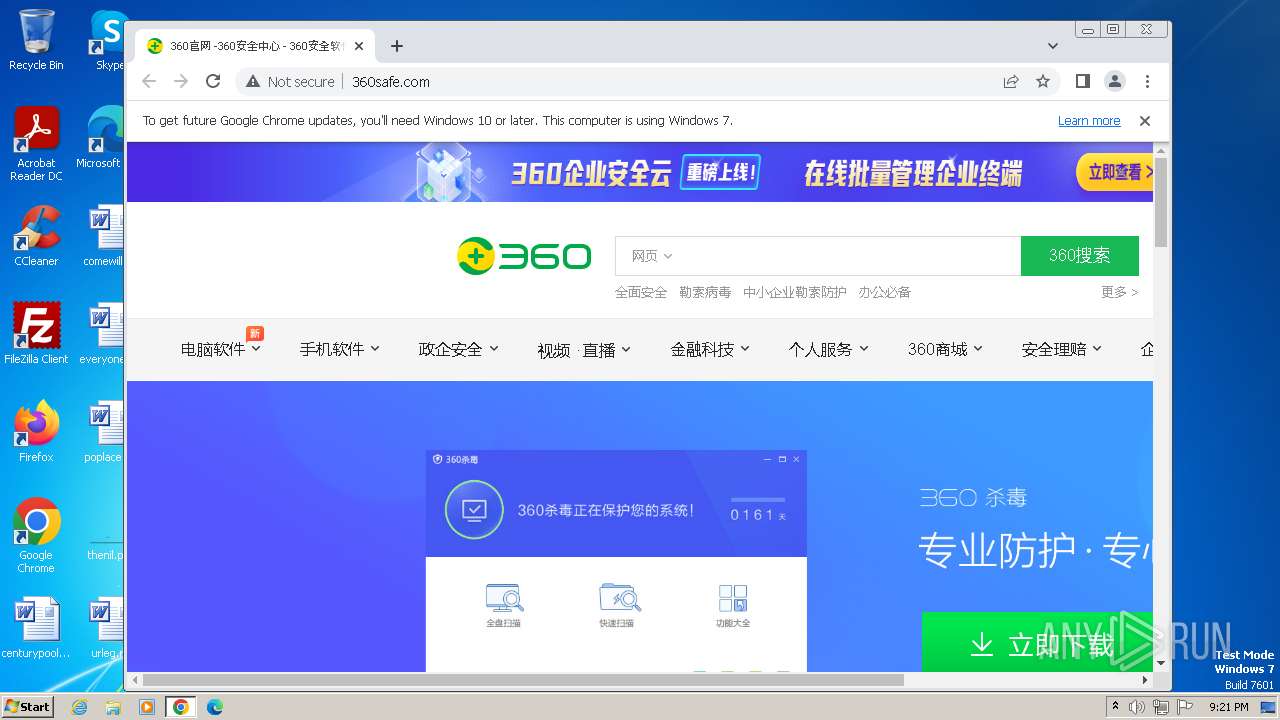Bookmark this page with star icon
This screenshot has width=1280, height=720.
1043,81
